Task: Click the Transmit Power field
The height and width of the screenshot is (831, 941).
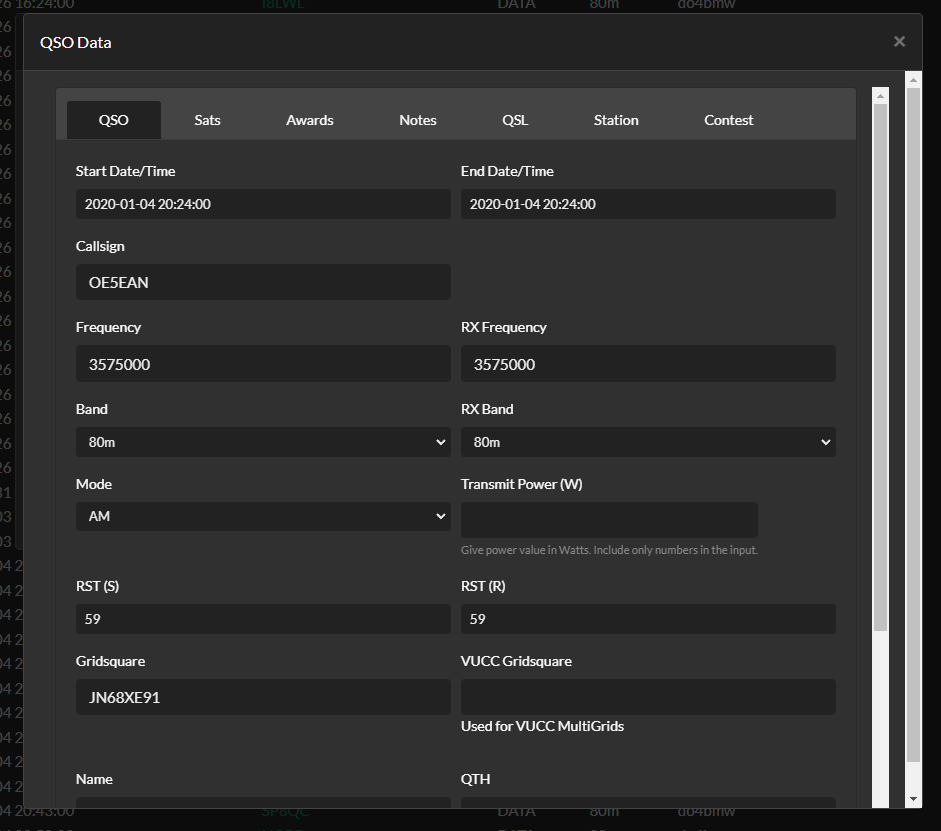Action: (x=608, y=519)
